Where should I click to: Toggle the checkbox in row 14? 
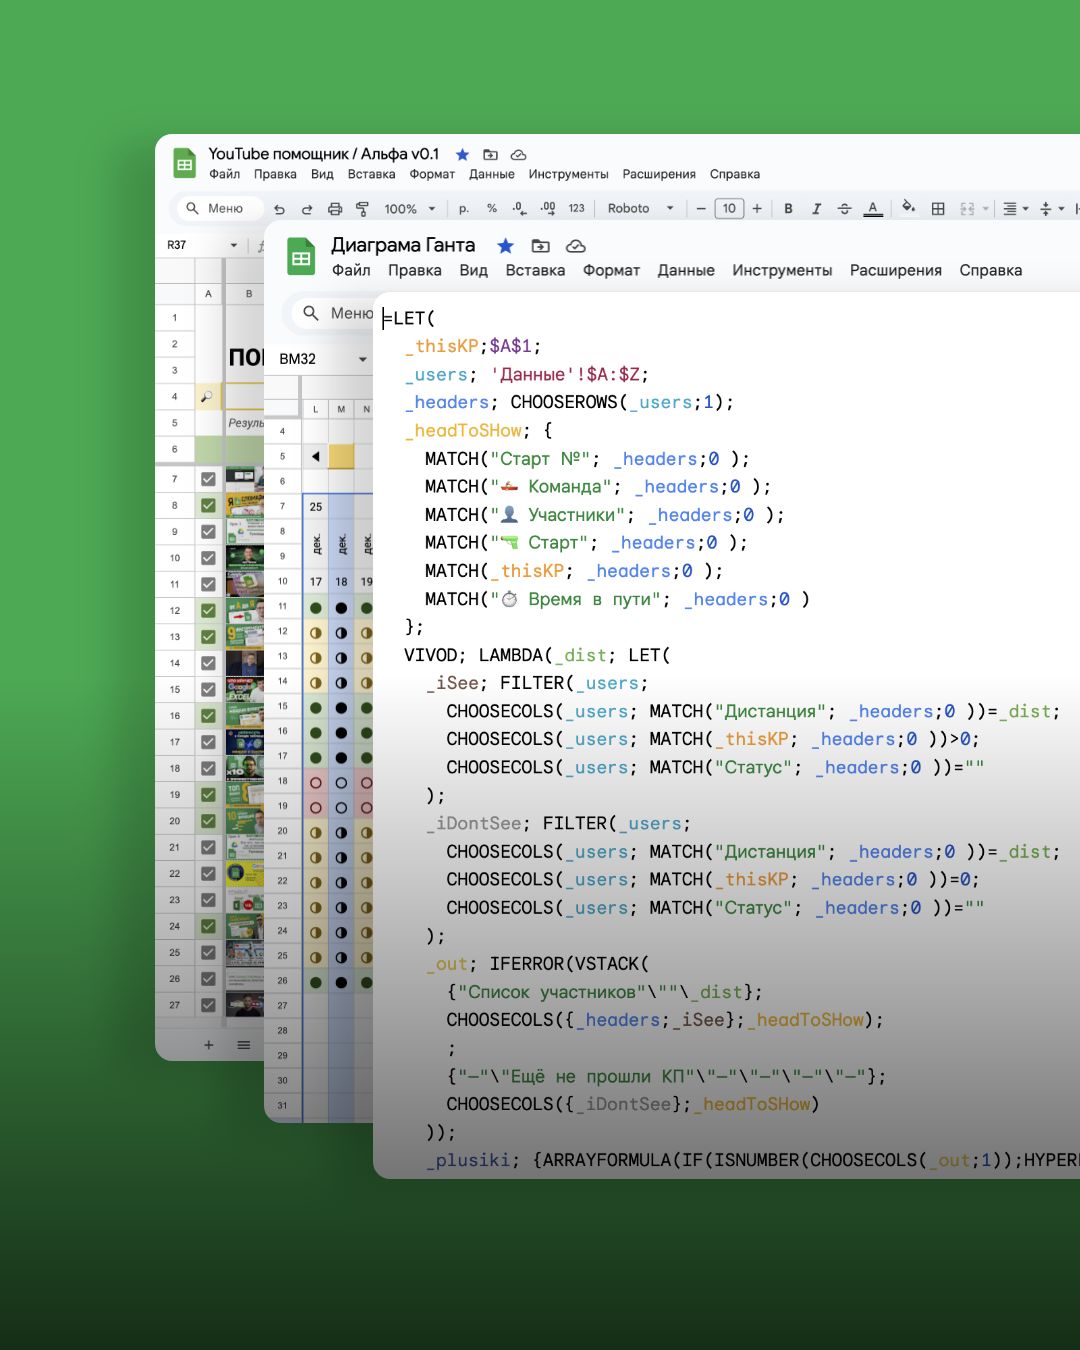click(x=208, y=663)
